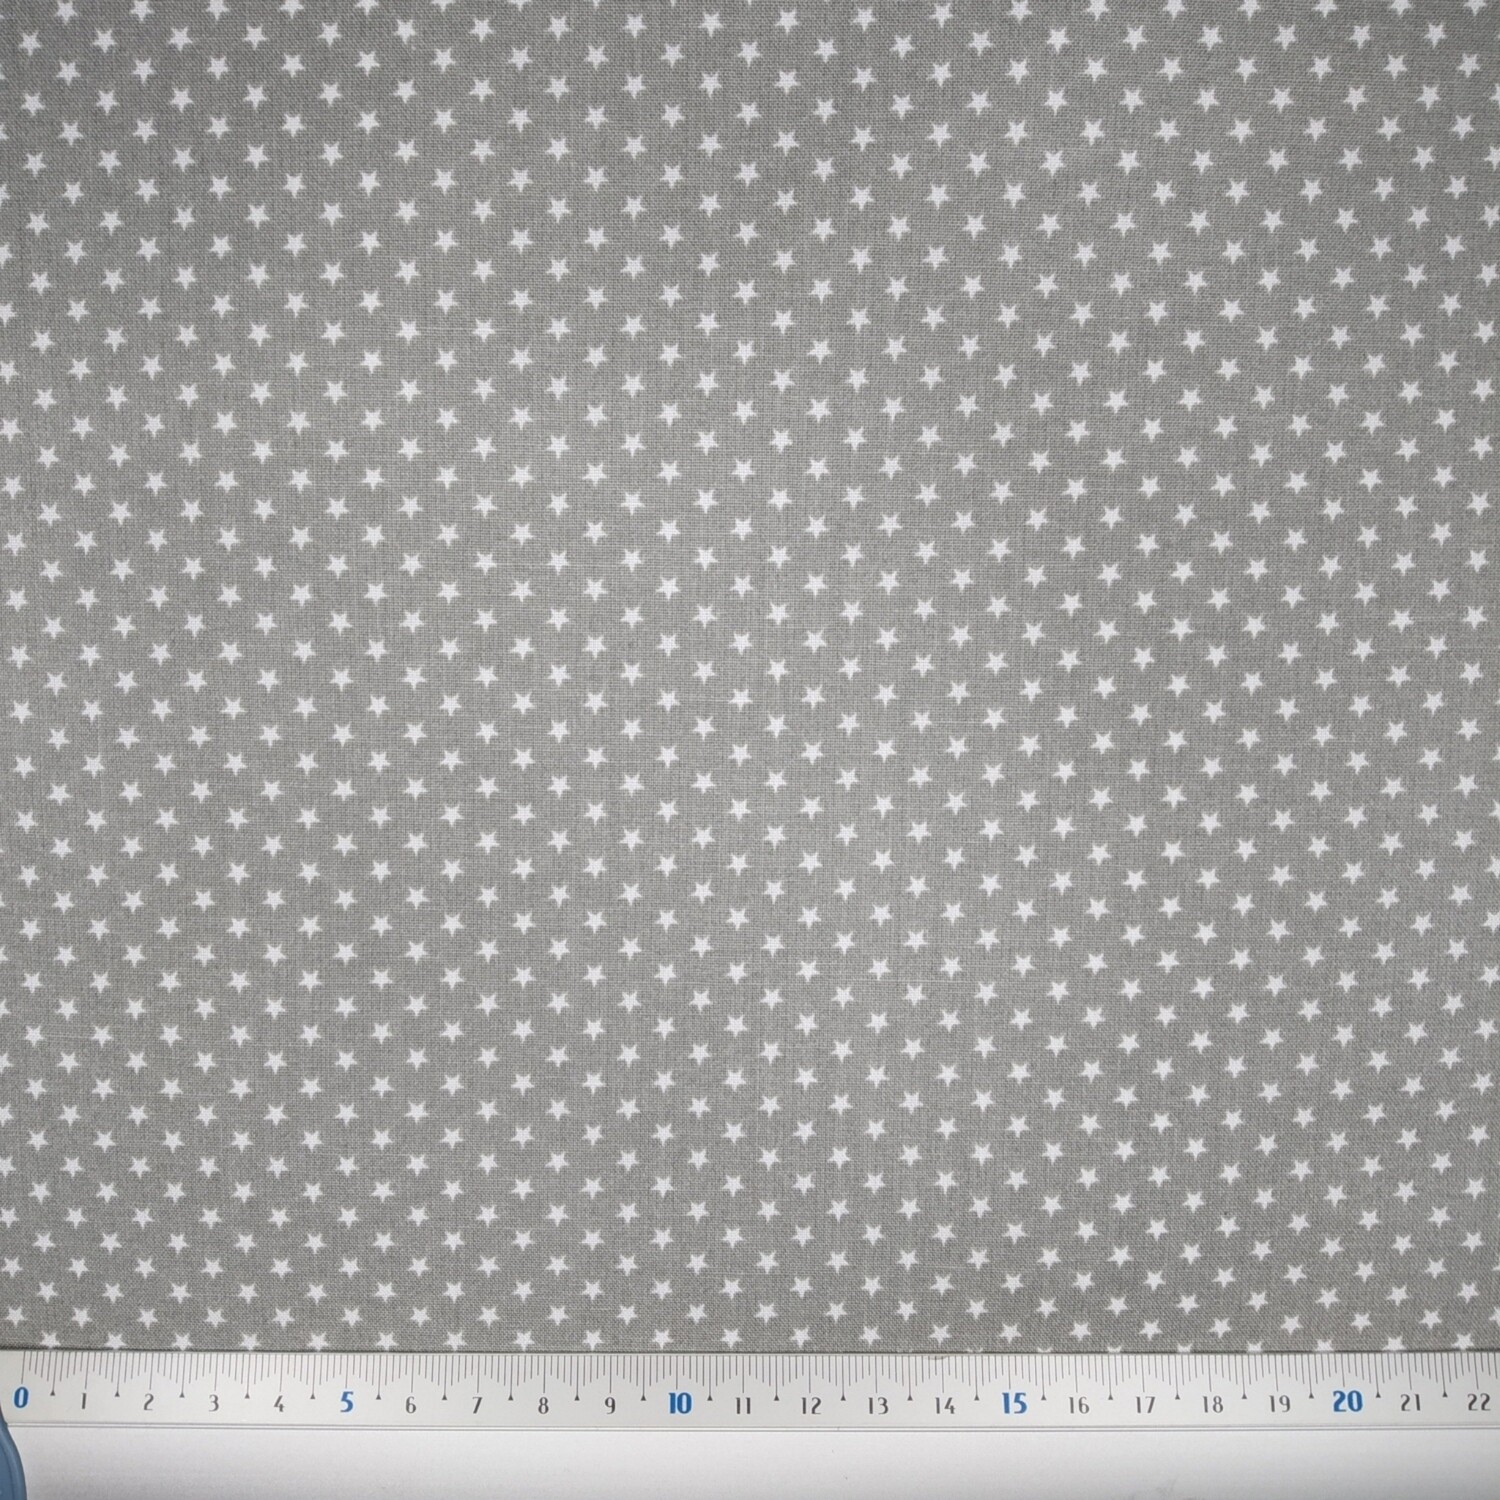Image resolution: width=1500 pixels, height=1500 pixels.
Task: Pick the number 3 ruler mark
Action: point(213,1402)
